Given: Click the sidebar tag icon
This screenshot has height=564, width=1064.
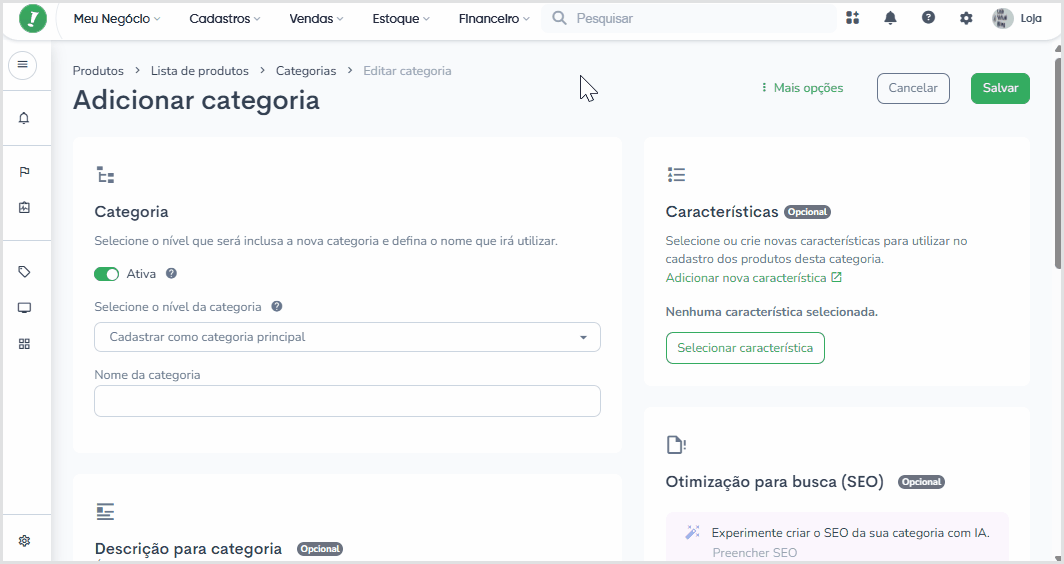Looking at the screenshot, I should click(24, 272).
